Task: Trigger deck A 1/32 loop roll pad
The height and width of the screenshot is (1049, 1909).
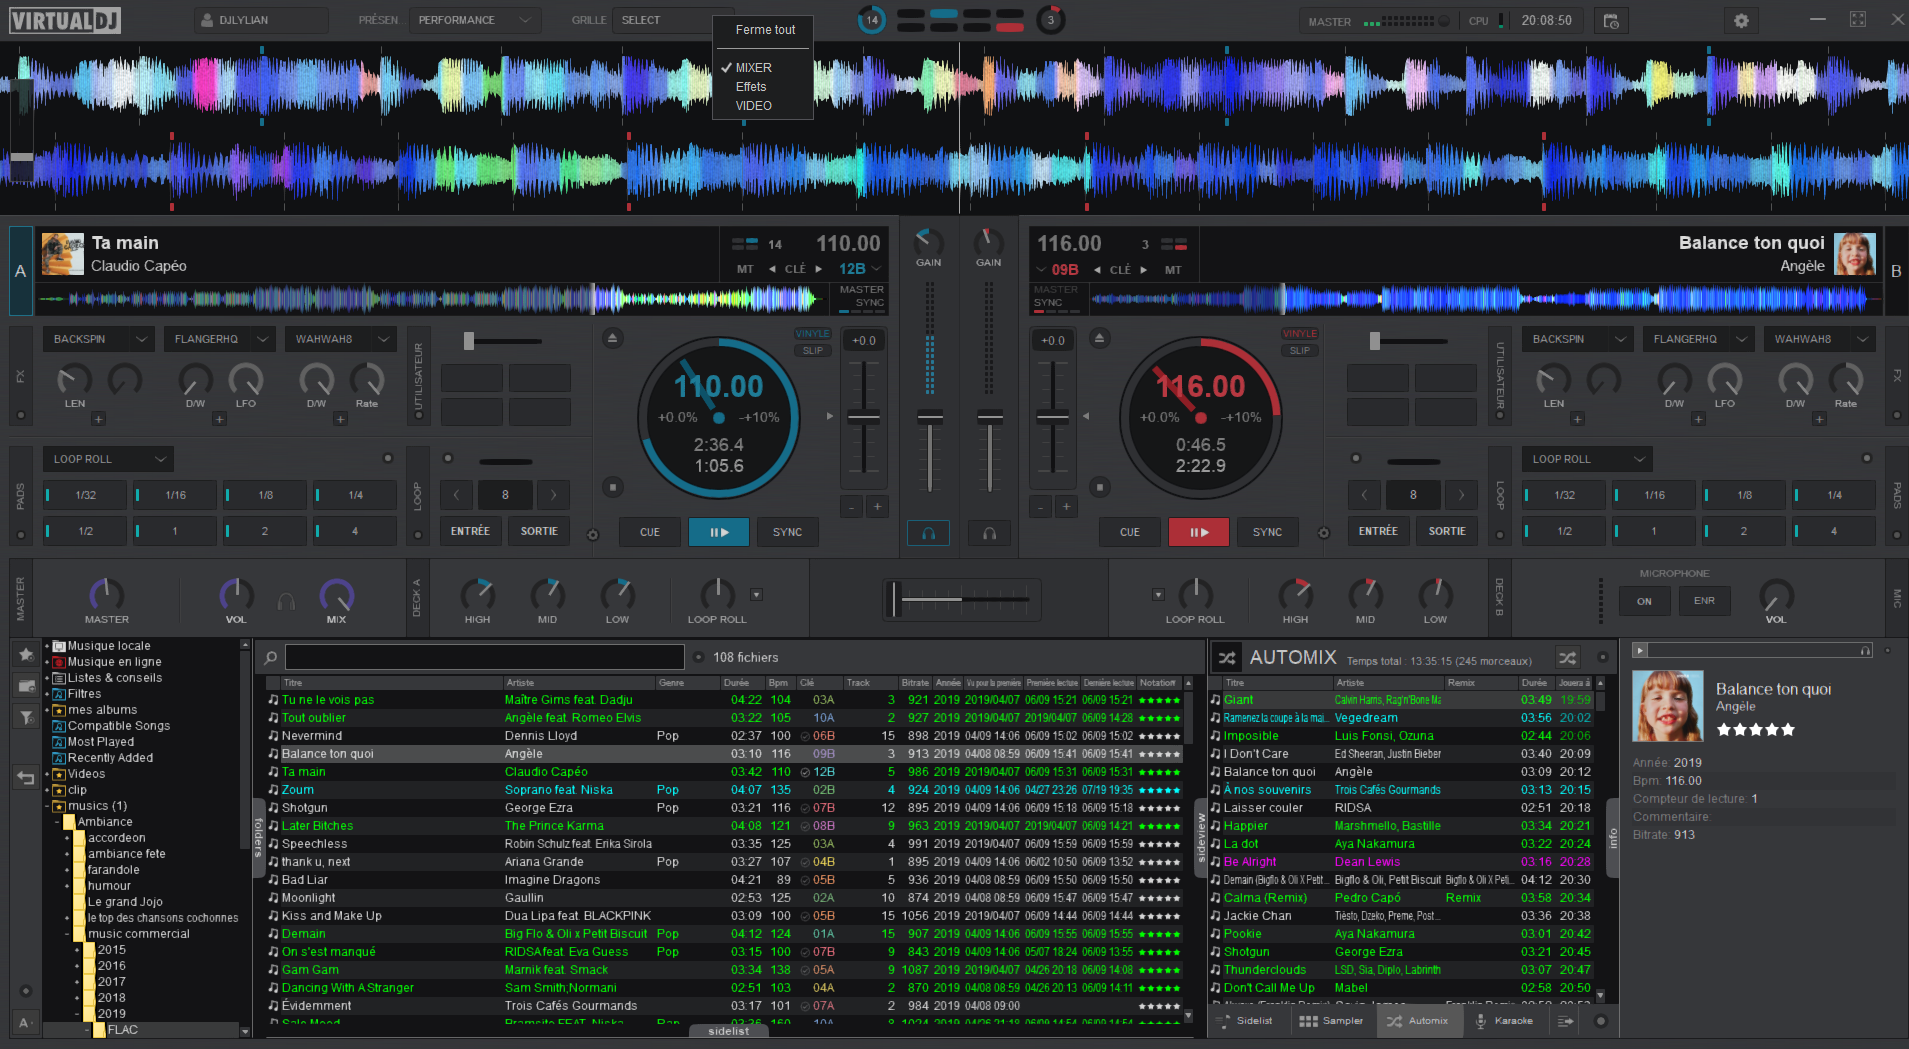Action: [85, 495]
